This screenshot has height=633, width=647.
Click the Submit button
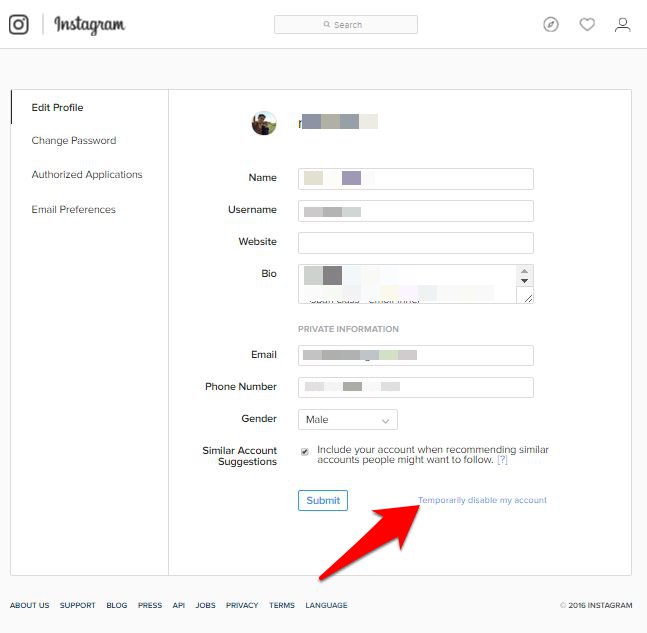323,501
